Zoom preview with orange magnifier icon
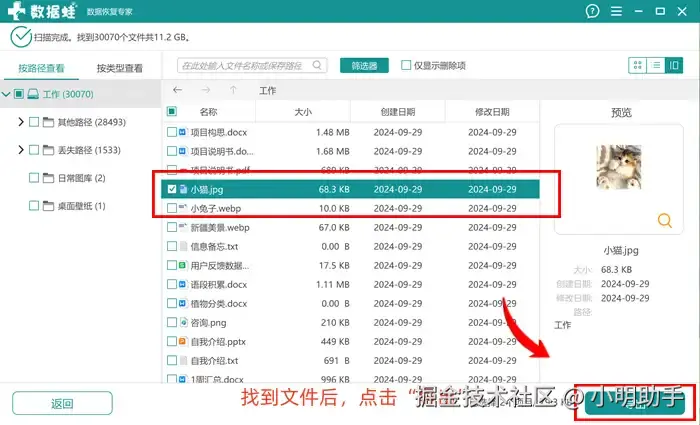The height and width of the screenshot is (425, 700). coord(665,220)
